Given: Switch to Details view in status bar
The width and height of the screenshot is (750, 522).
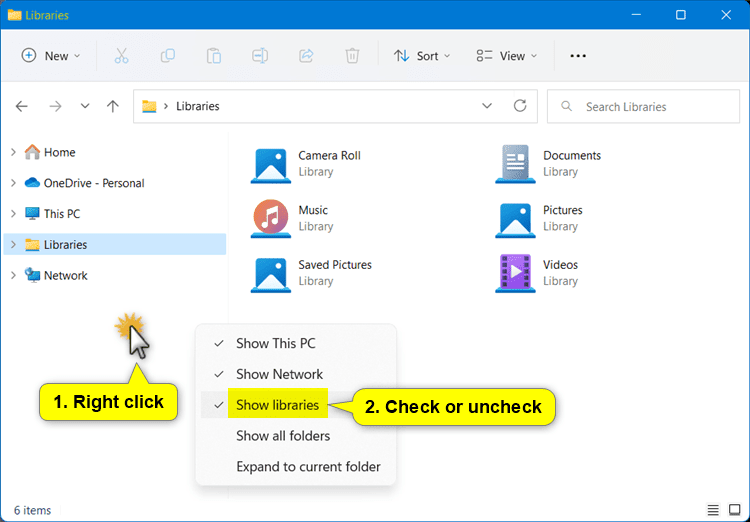Looking at the screenshot, I should point(713,510).
